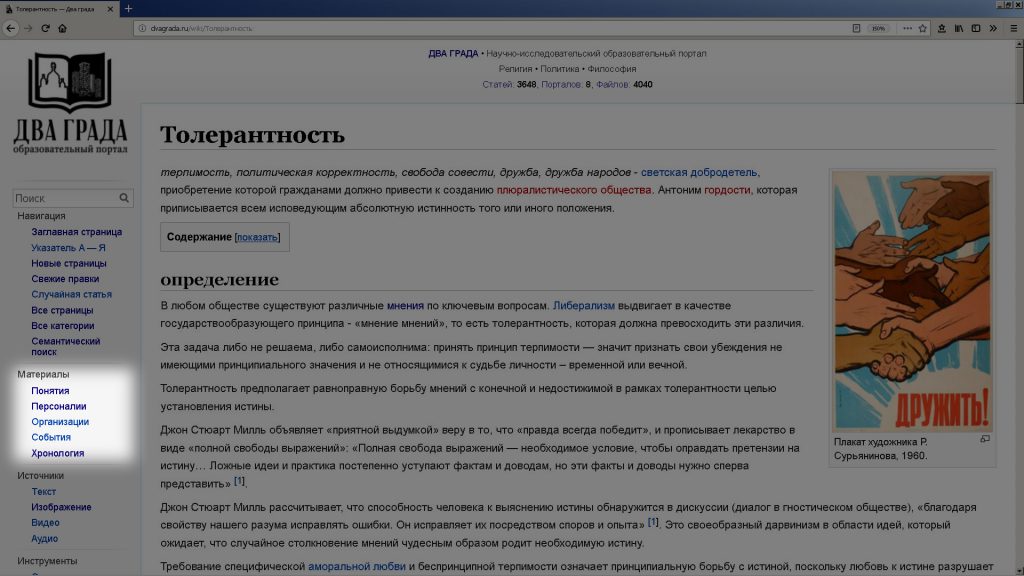1024x576 pixels.
Task: Open the Library icon in toolbar
Action: [959, 28]
